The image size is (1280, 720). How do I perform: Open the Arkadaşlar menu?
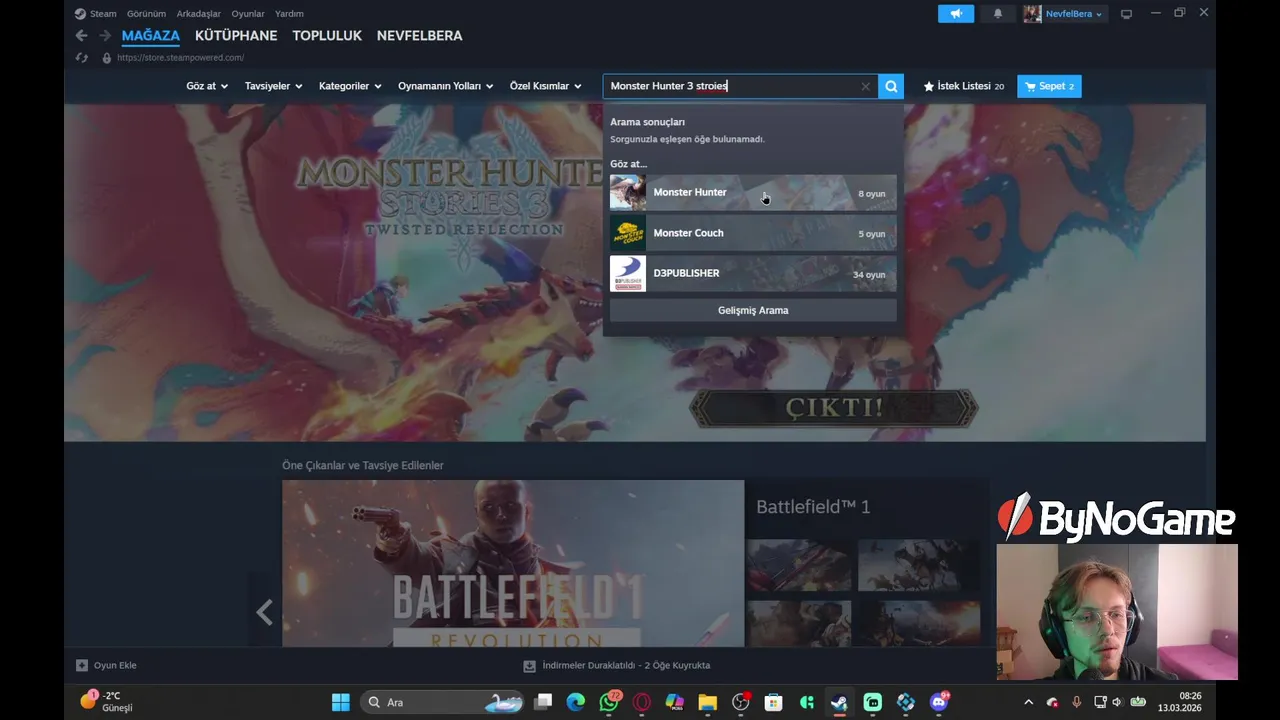click(x=198, y=14)
